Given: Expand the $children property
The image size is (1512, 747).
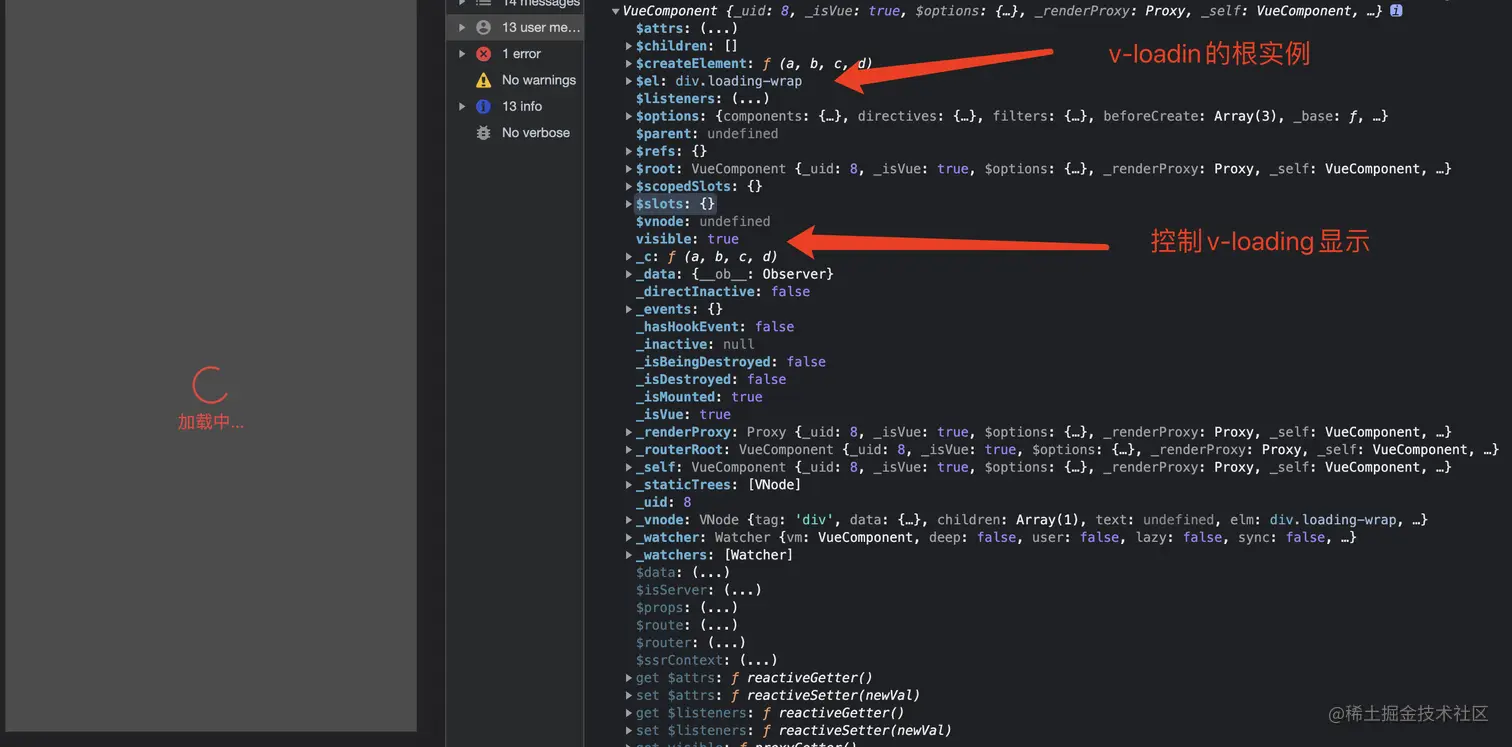Looking at the screenshot, I should pyautogui.click(x=629, y=46).
